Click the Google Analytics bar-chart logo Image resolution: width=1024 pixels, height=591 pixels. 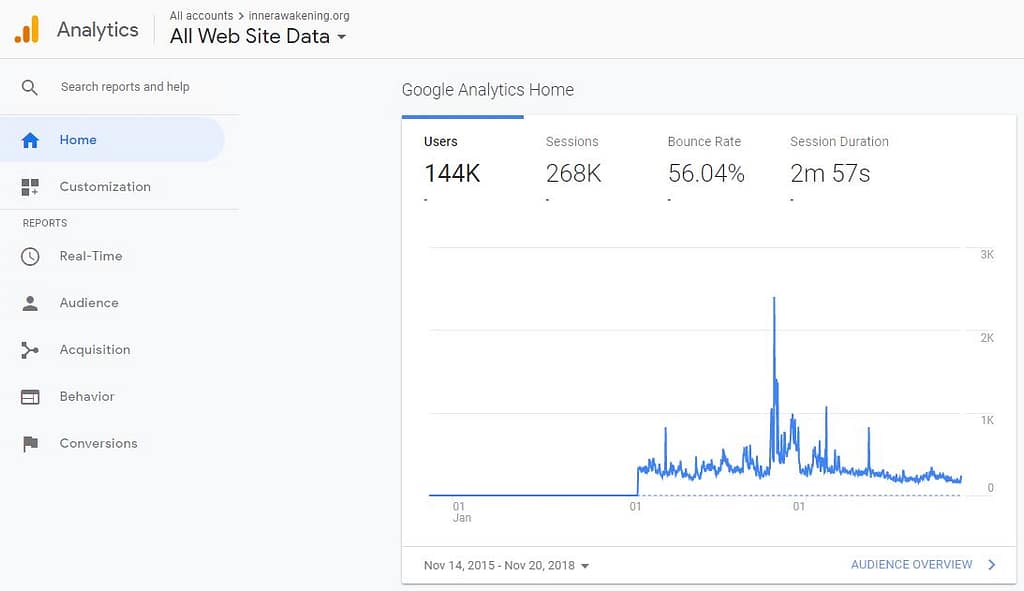(x=27, y=29)
